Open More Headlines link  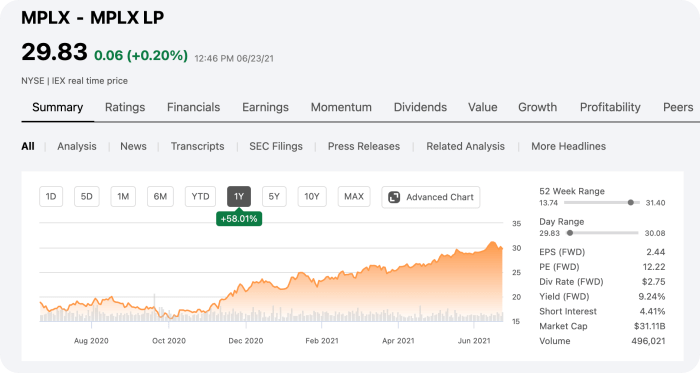[x=568, y=146]
